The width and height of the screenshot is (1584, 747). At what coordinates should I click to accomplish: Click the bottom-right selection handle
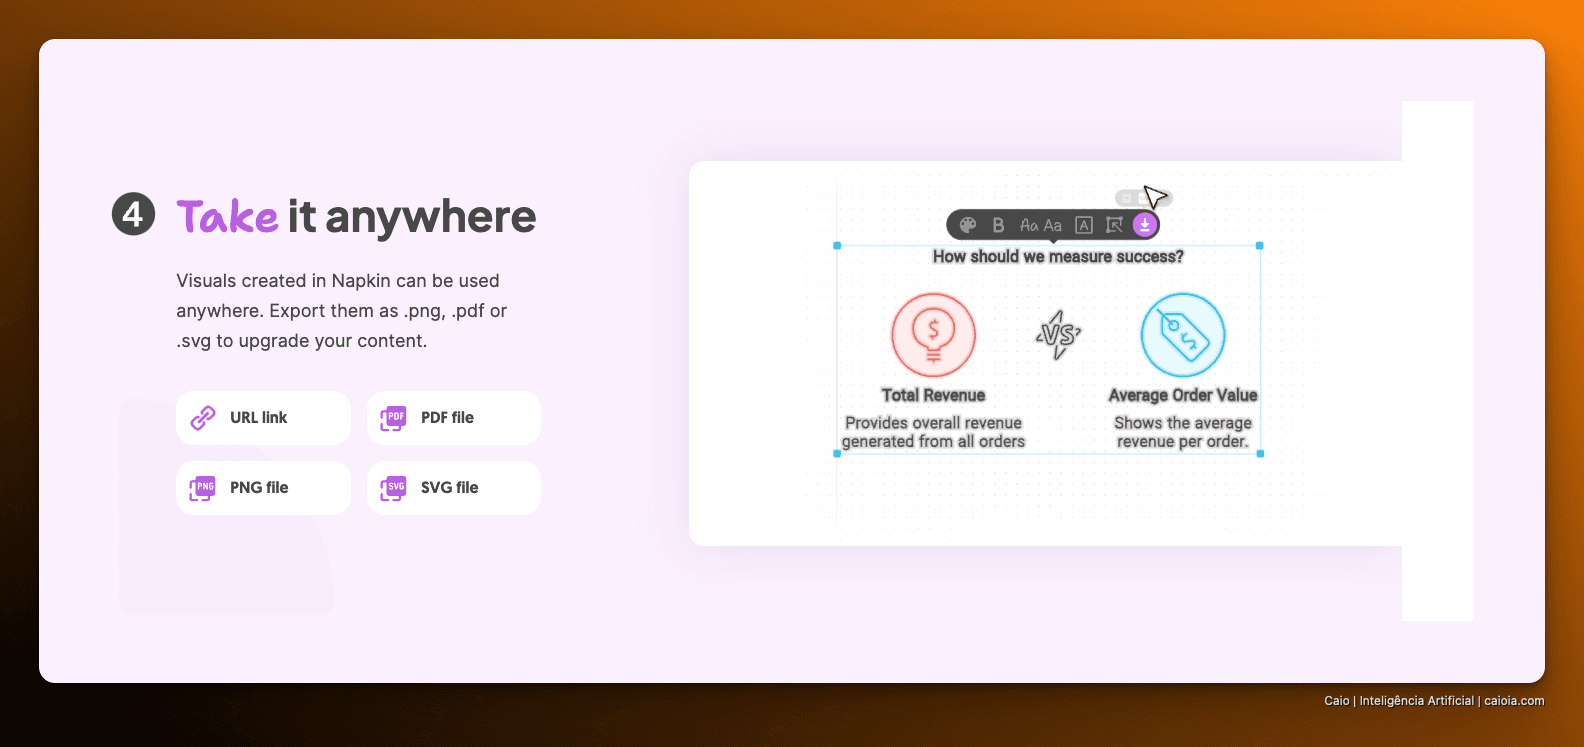[1260, 454]
